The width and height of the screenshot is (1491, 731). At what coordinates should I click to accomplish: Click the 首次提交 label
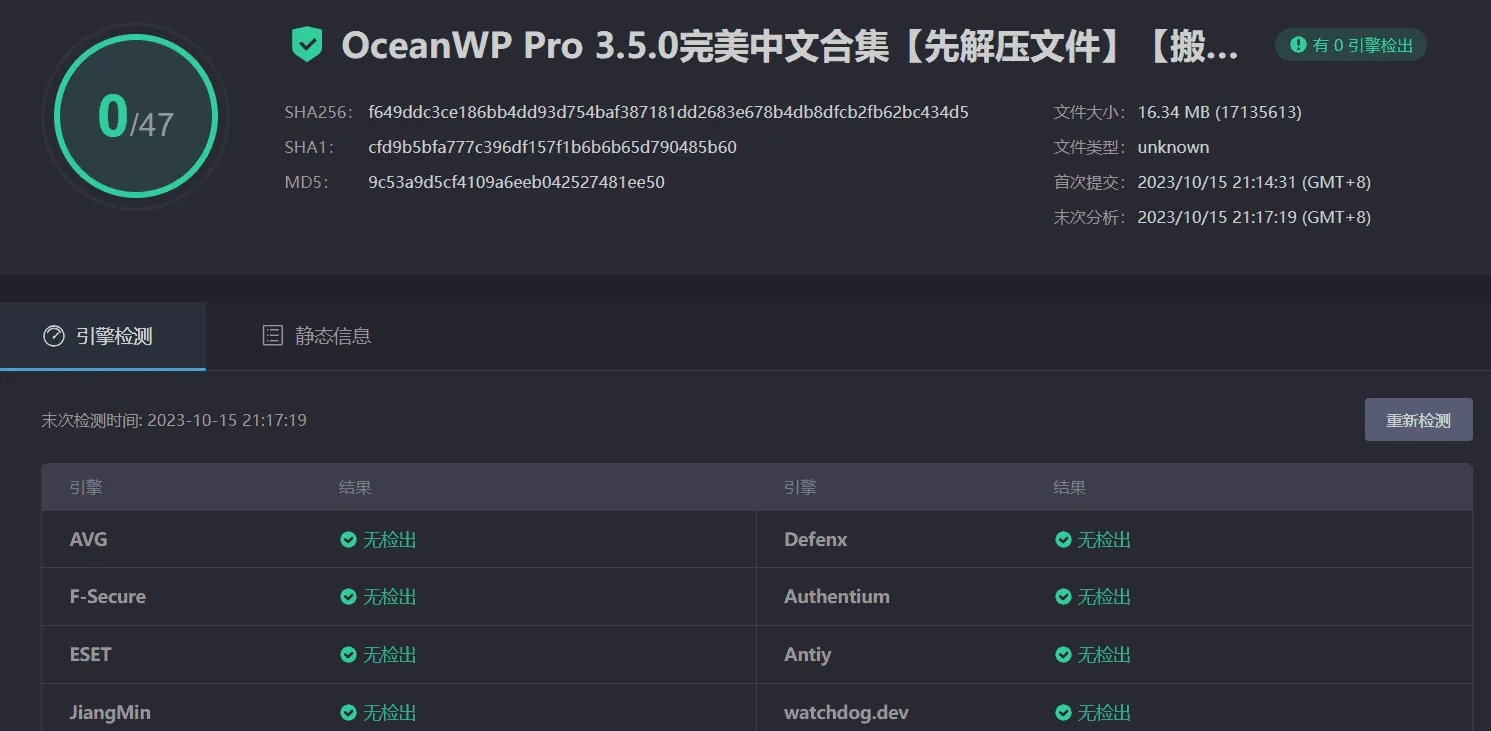(1090, 182)
